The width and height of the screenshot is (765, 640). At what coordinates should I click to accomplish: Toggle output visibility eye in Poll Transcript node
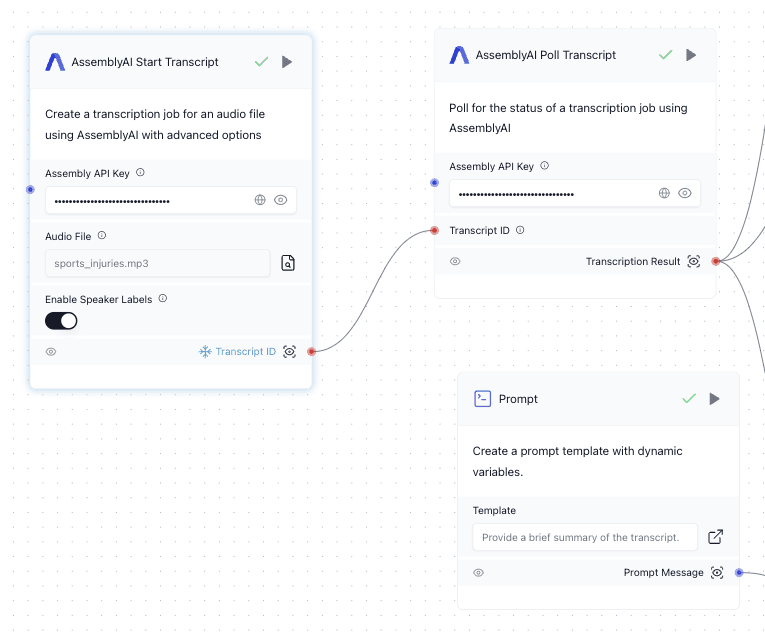tap(455, 261)
